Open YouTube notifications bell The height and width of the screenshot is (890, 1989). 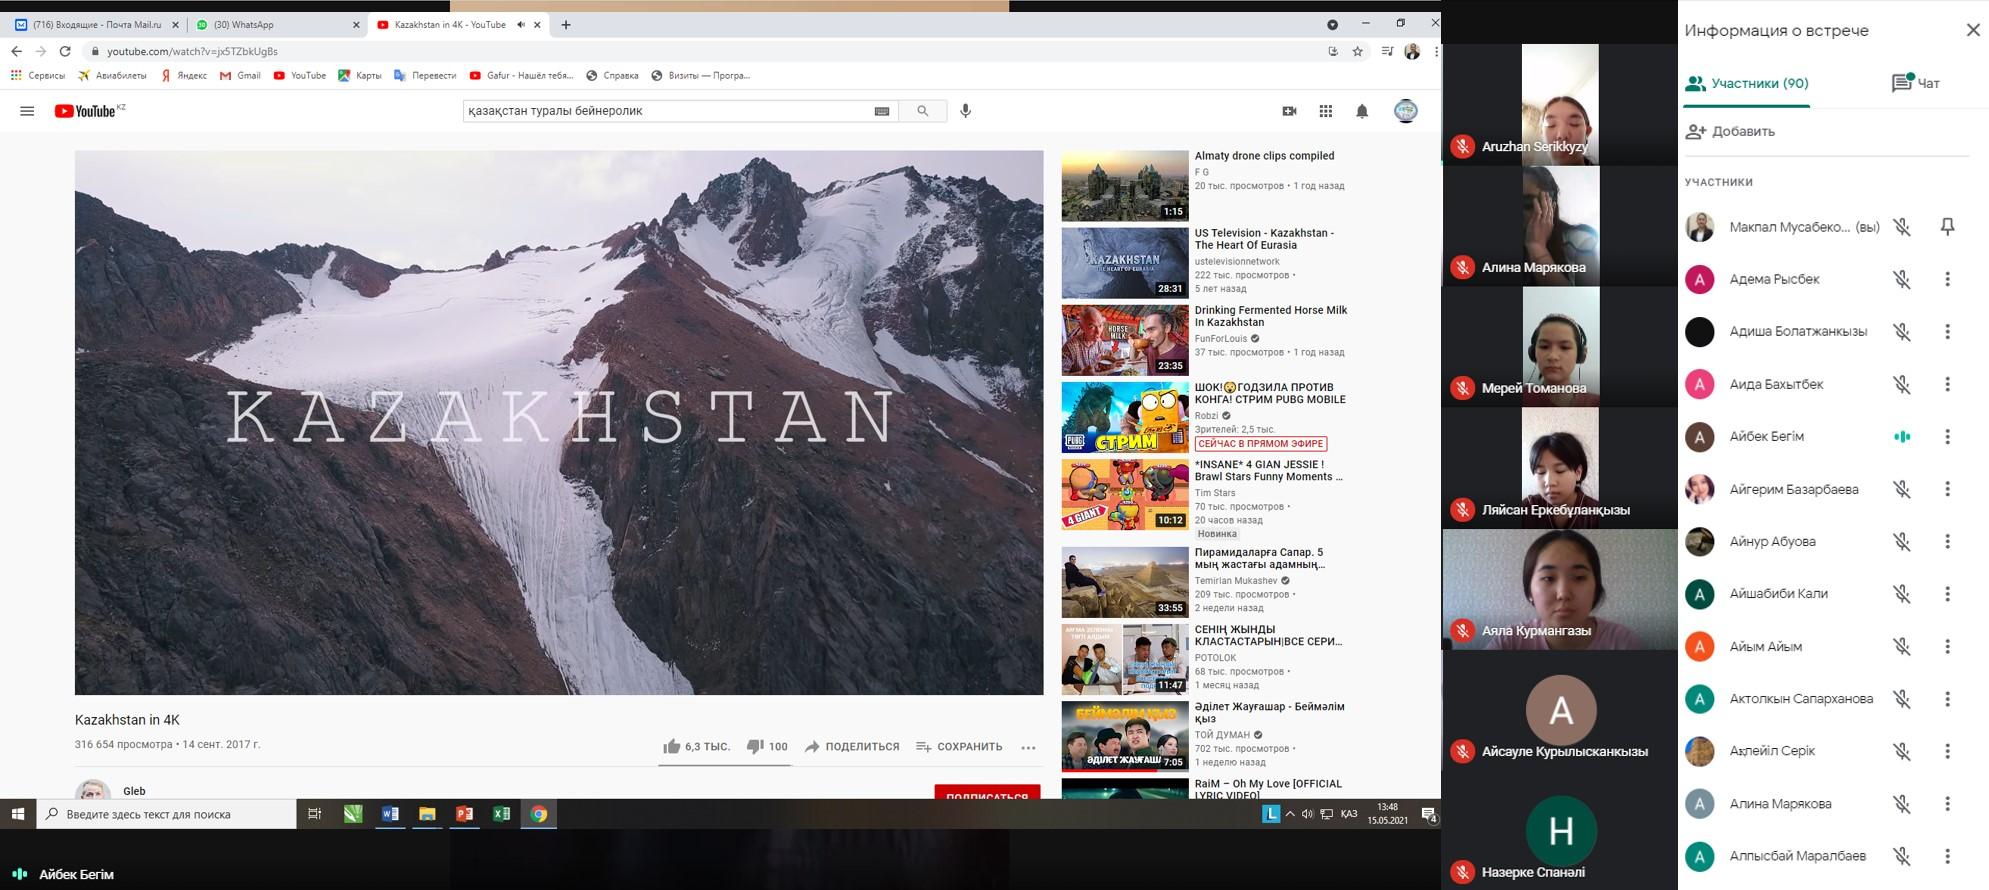point(1361,111)
